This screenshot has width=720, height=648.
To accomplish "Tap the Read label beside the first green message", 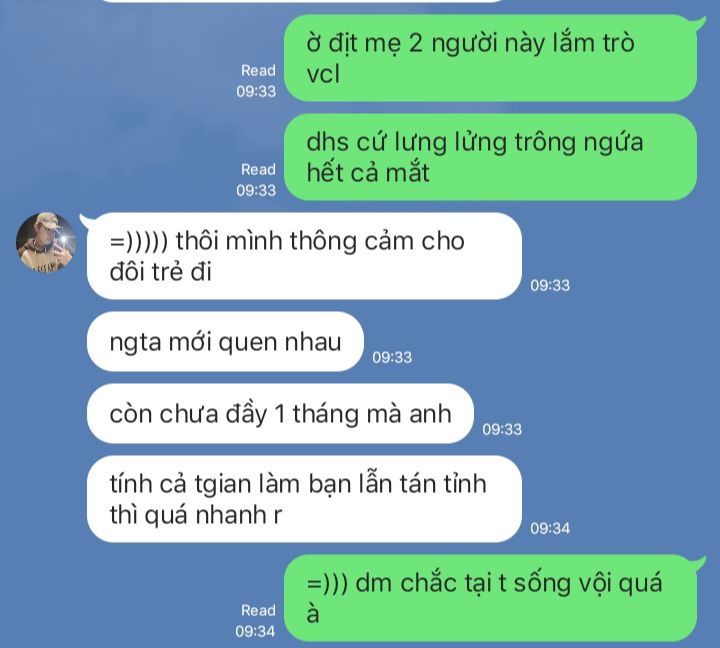I will coord(259,71).
